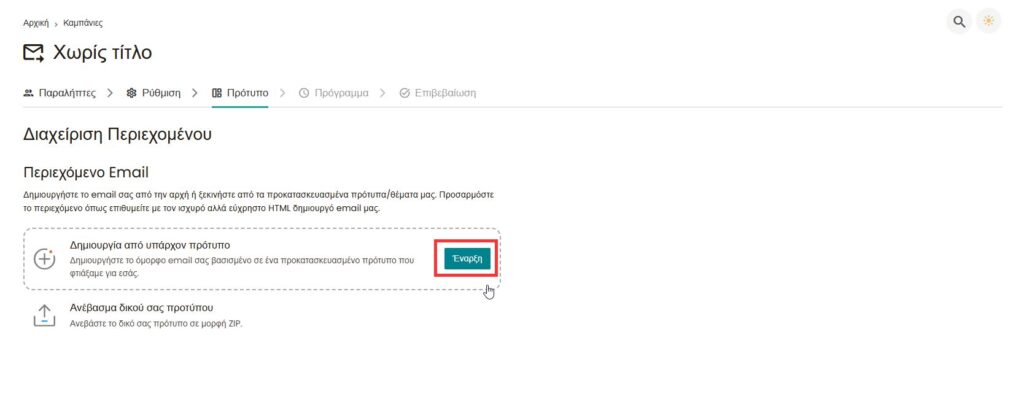Select Ανέβασμα δικού σας προτύπου option
The height and width of the screenshot is (413, 1024).
click(142, 307)
